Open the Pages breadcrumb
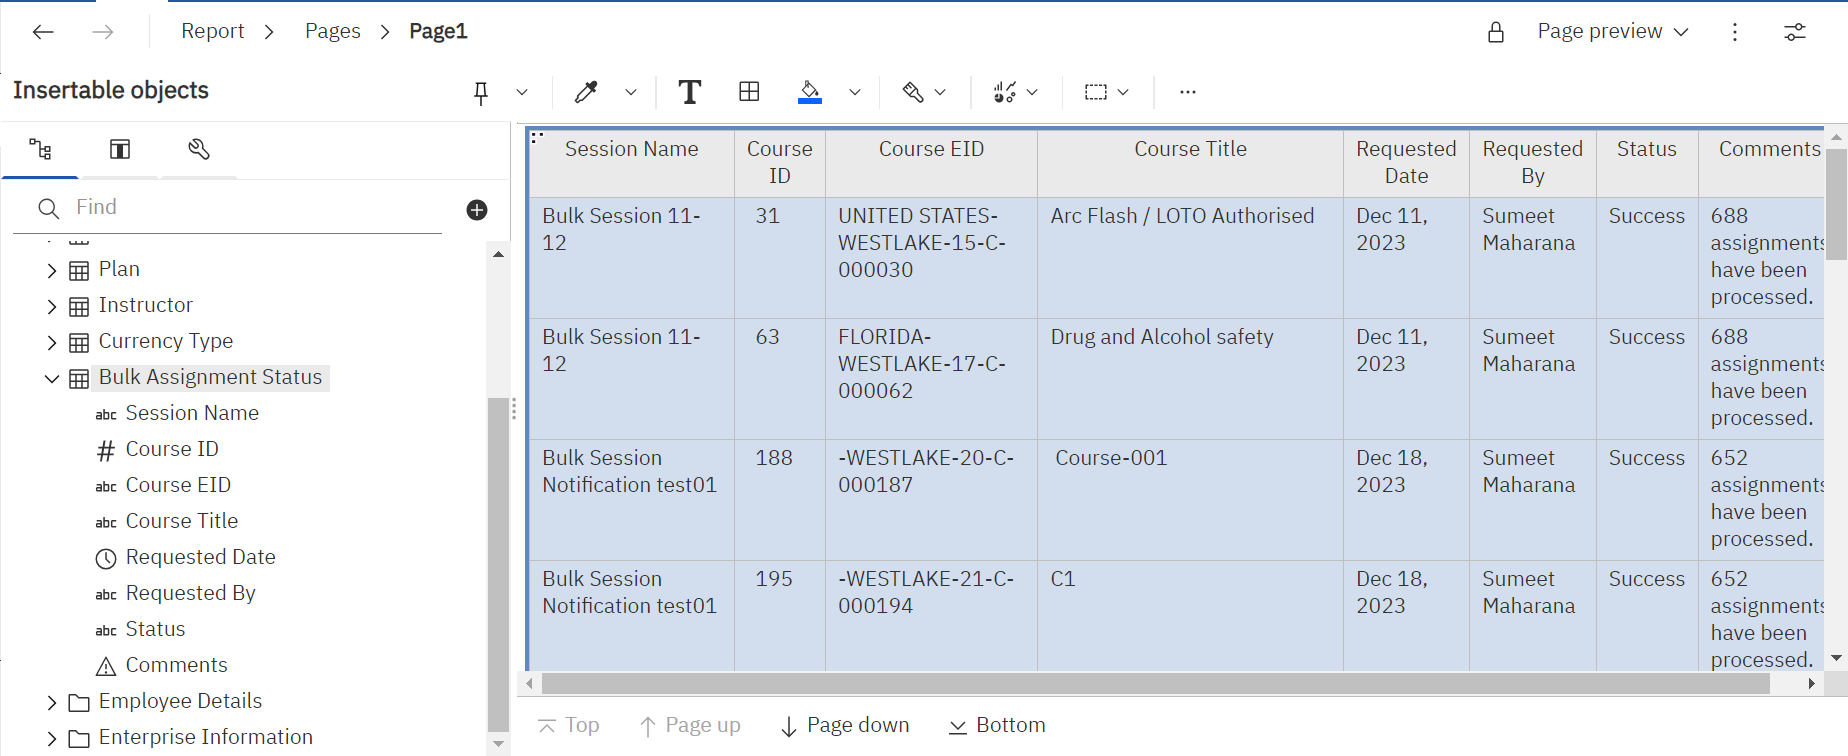1848x756 pixels. (333, 32)
